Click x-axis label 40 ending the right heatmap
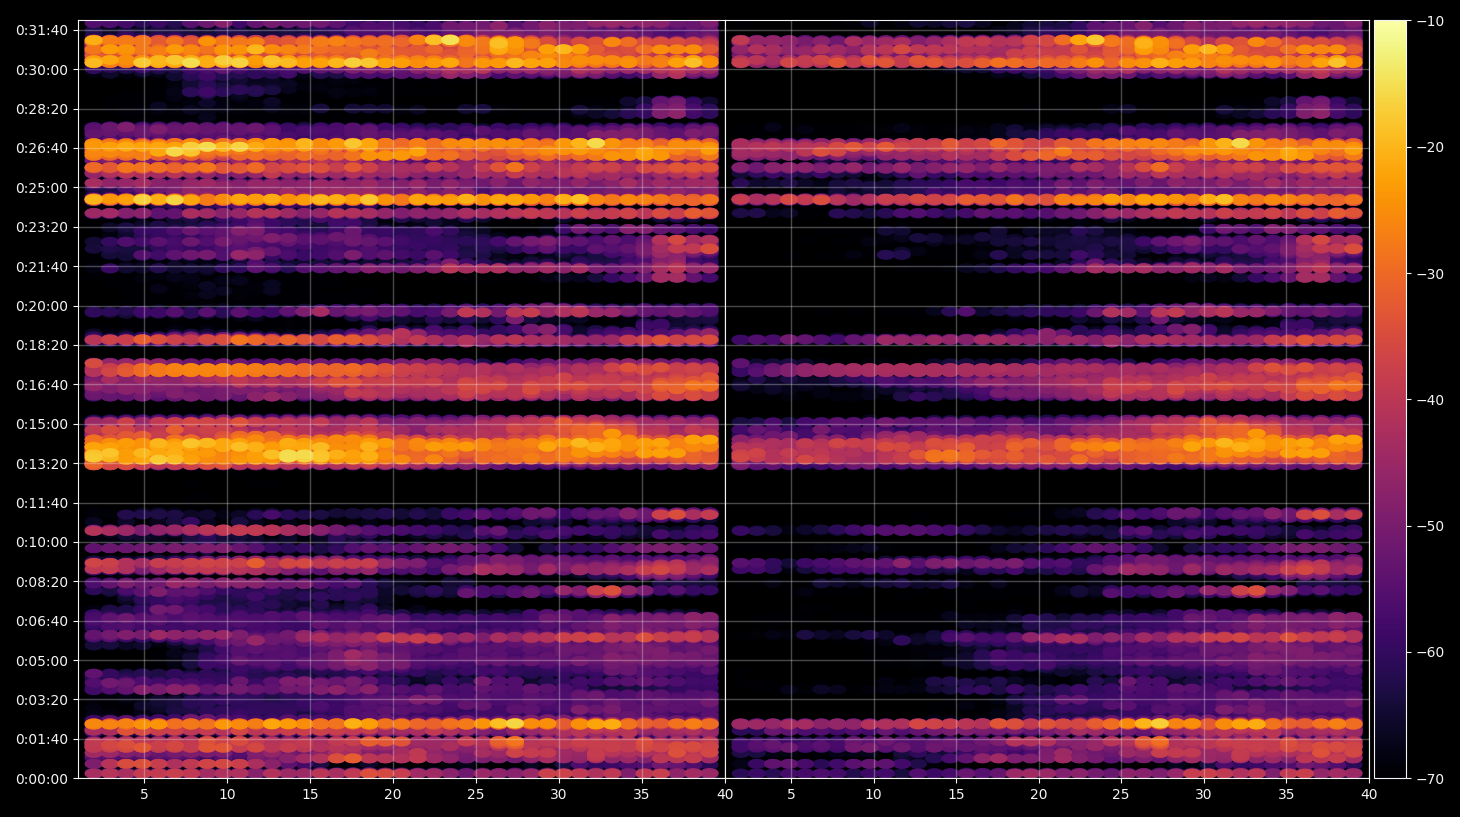 tap(1369, 795)
